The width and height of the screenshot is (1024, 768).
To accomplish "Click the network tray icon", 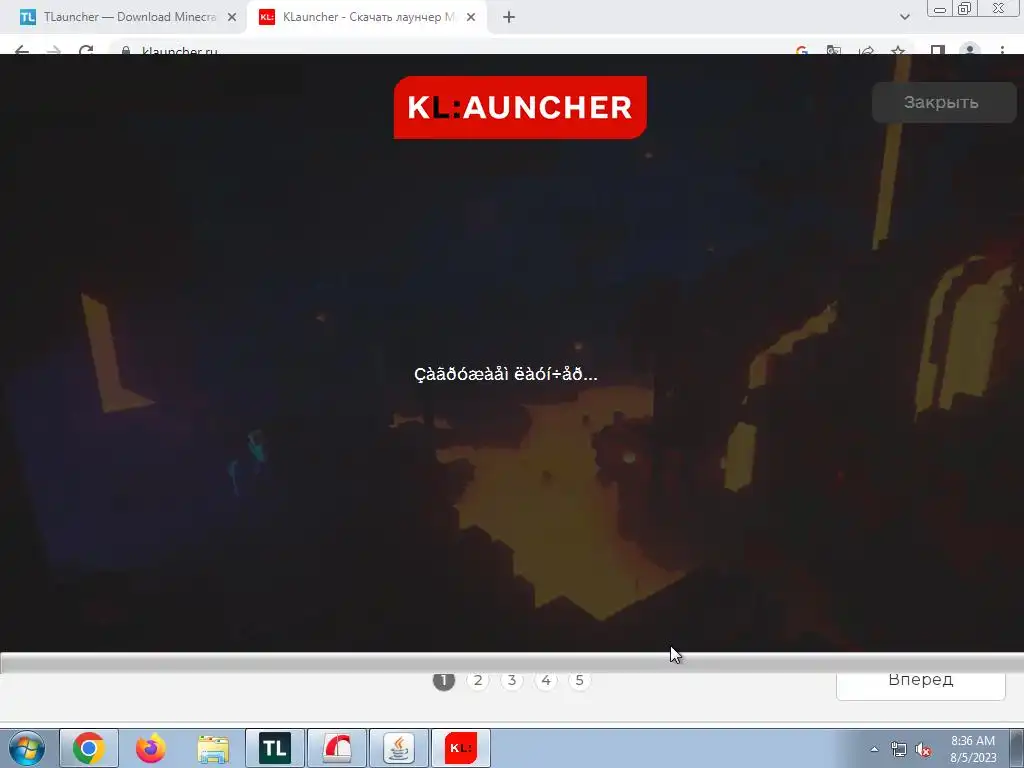I will [899, 749].
